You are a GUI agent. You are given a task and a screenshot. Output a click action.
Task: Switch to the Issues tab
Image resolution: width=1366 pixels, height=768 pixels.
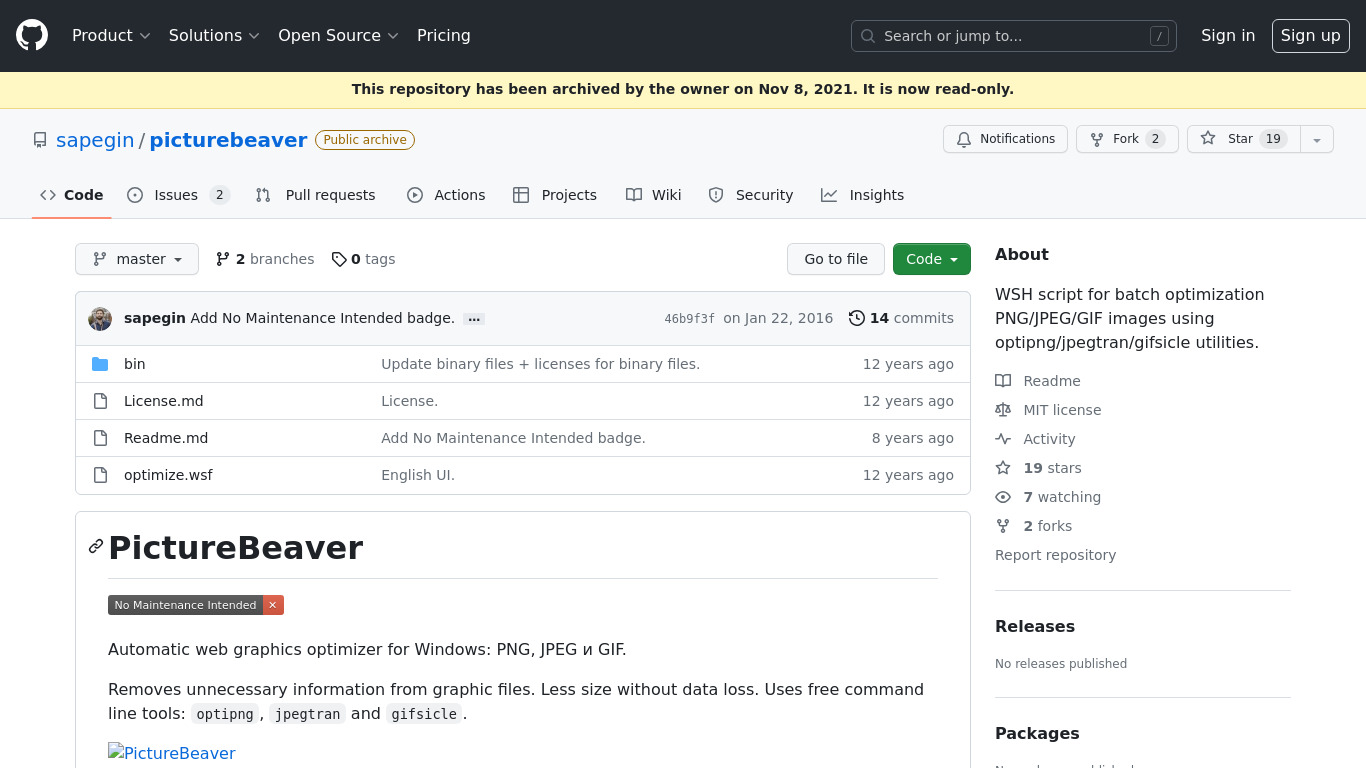(179, 195)
